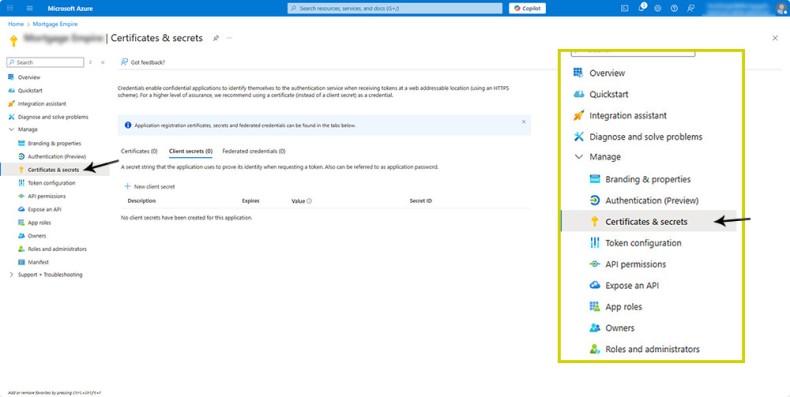Open the account avatar in the top bar

point(781,9)
